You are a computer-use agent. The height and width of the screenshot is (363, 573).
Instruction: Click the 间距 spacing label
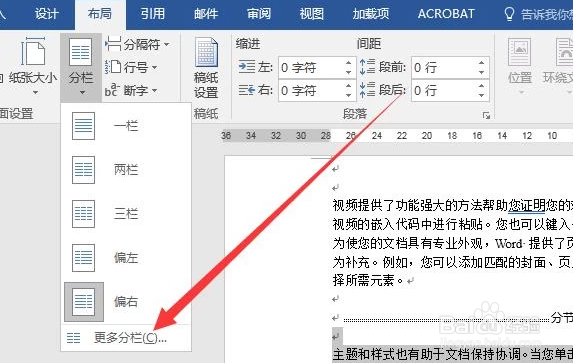pos(369,44)
